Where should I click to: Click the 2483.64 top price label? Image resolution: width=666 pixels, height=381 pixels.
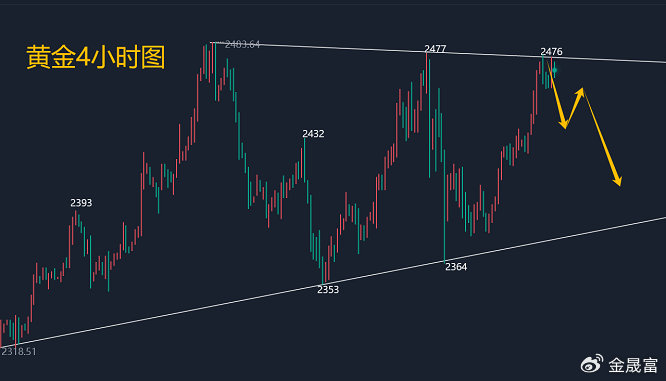click(x=243, y=44)
